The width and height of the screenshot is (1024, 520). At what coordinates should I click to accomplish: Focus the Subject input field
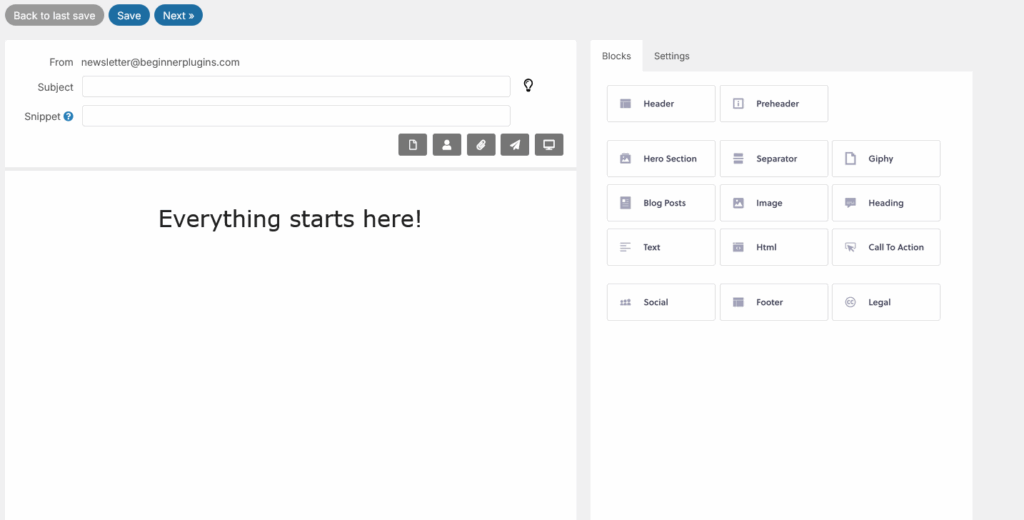[x=296, y=86]
